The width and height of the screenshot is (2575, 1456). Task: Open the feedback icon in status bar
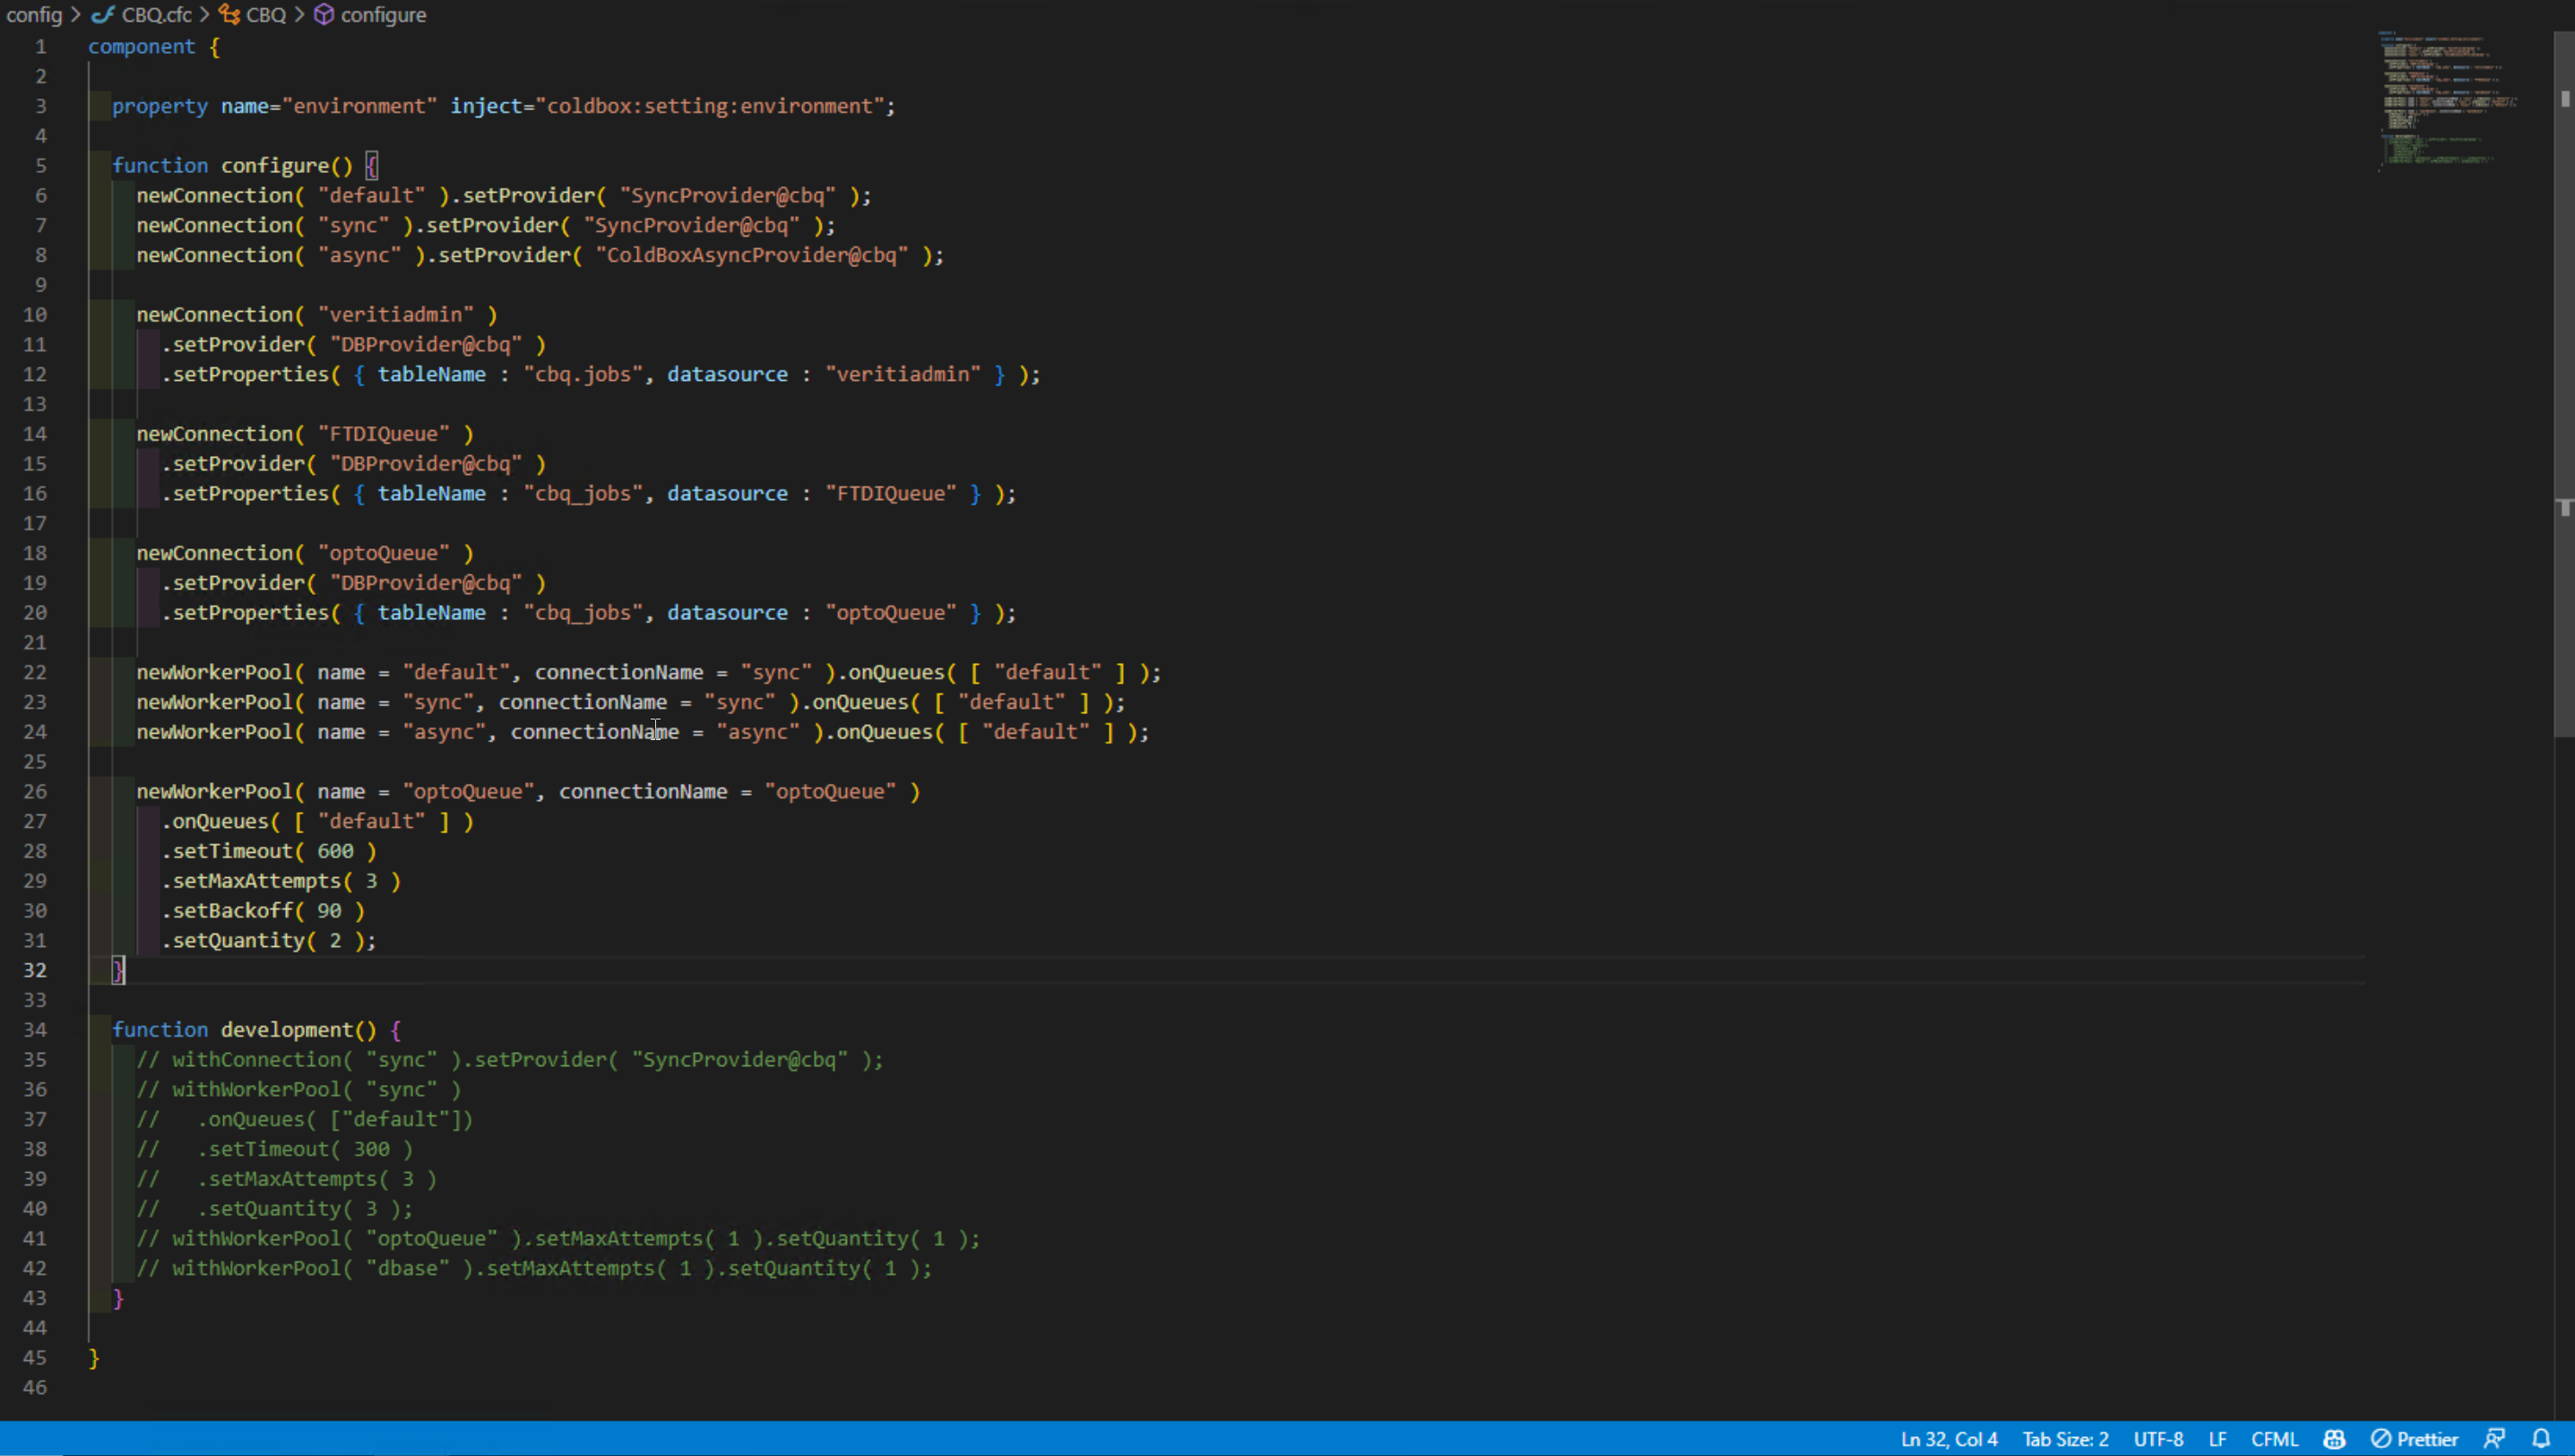[2494, 1439]
